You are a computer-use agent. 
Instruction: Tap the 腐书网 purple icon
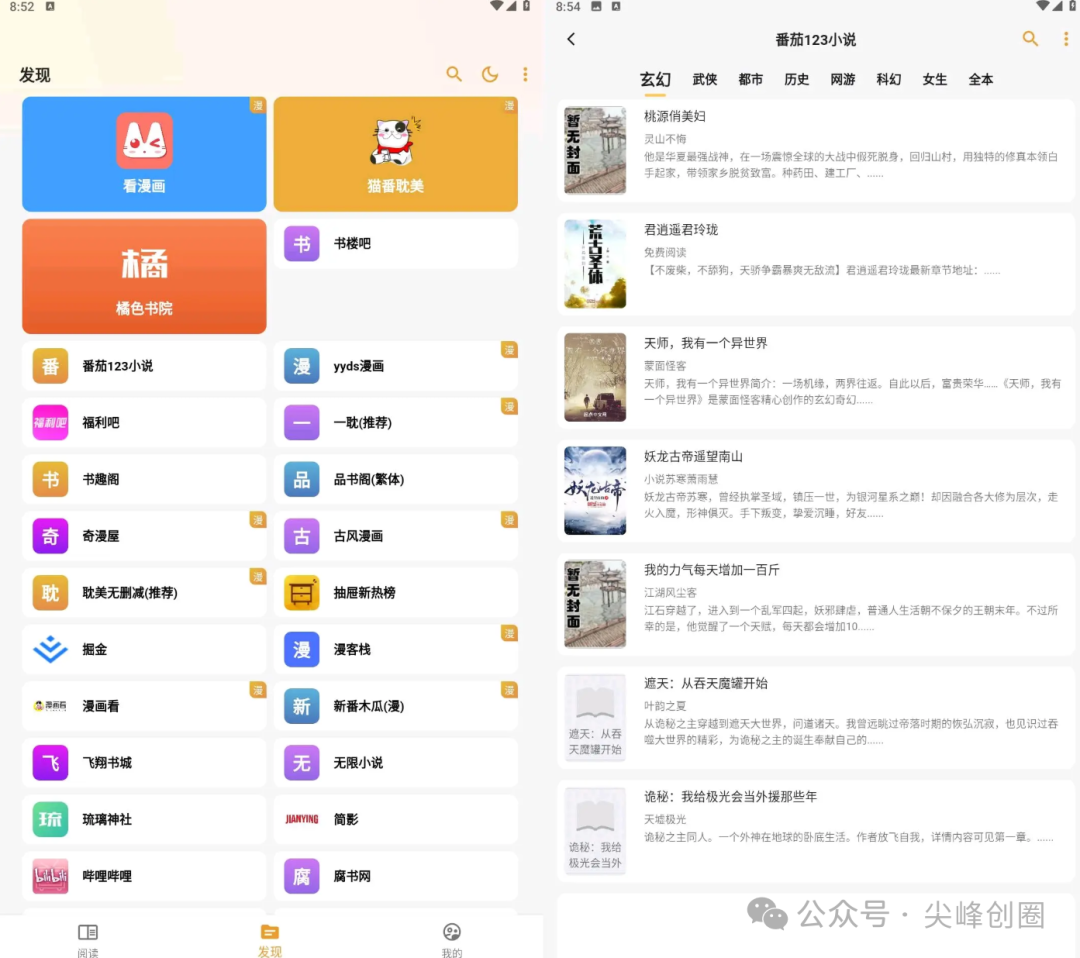pos(302,876)
